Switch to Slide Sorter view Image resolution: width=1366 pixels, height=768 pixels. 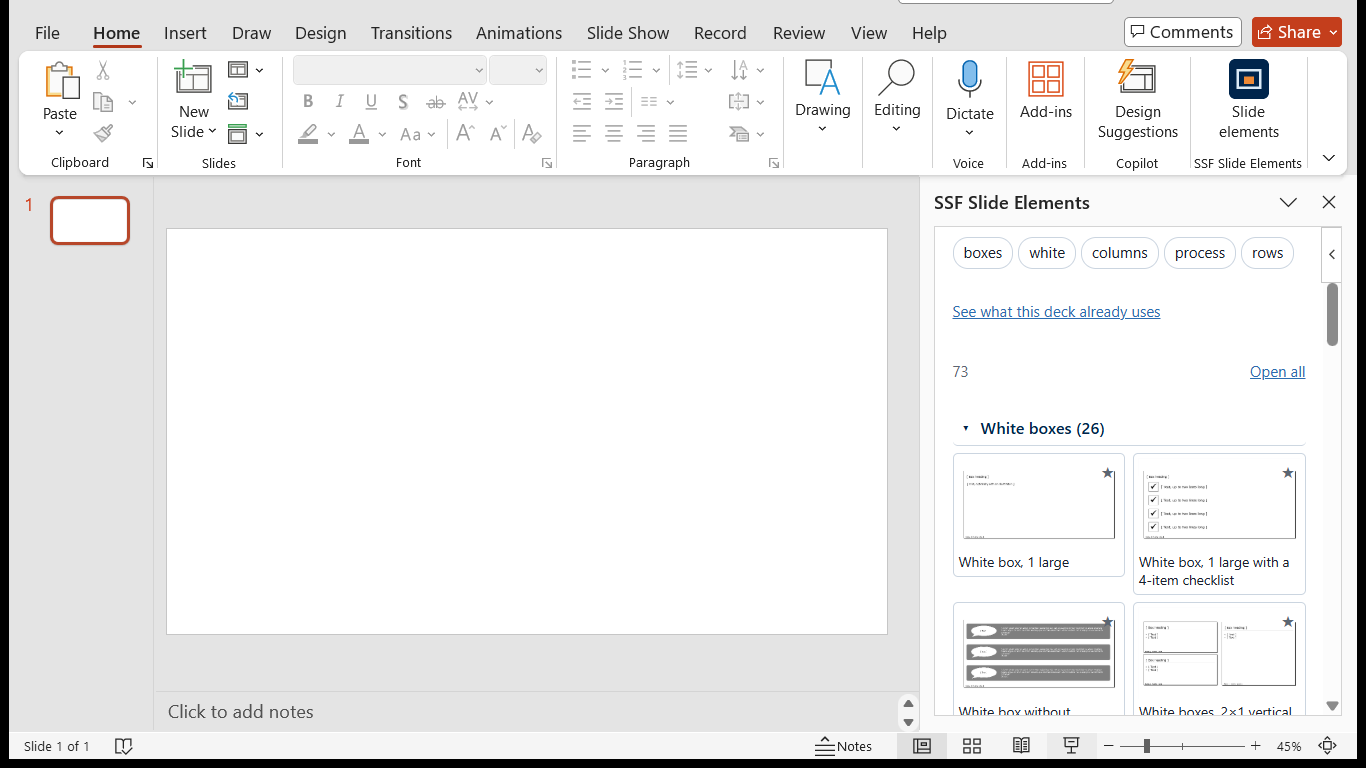[x=971, y=746]
